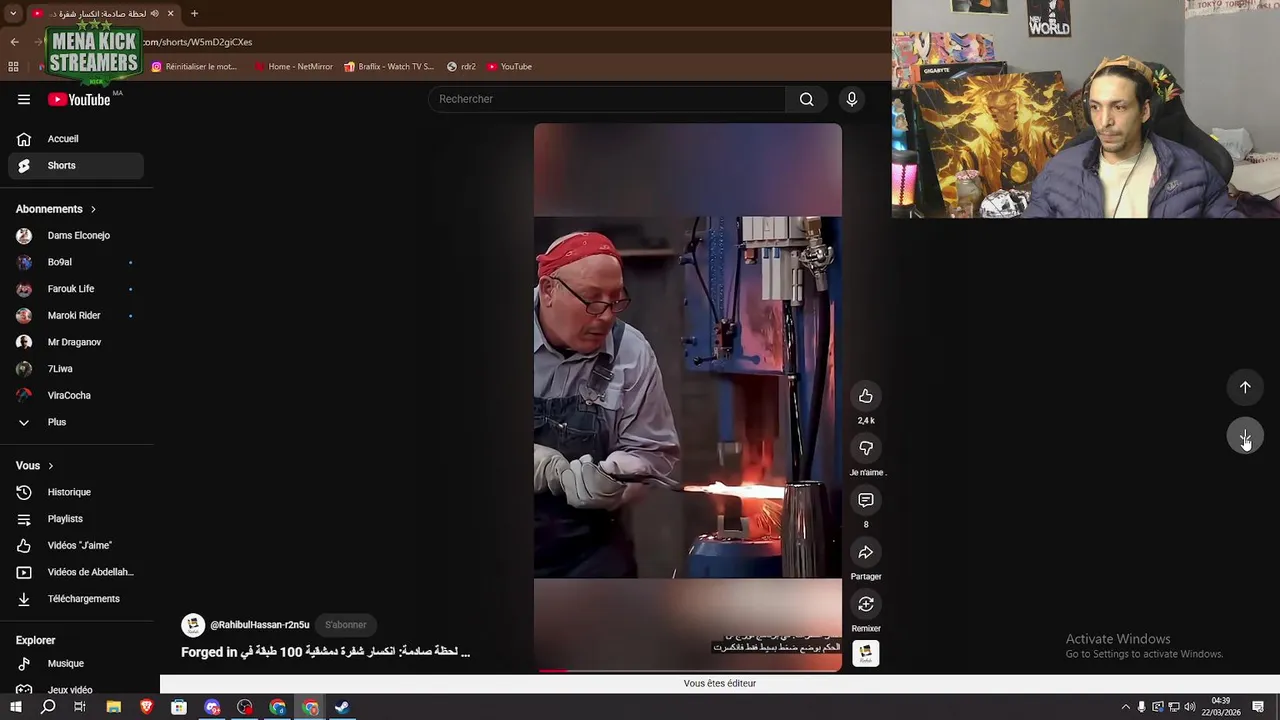
Task: Go back with browser back arrow
Action: pyautogui.click(x=14, y=42)
